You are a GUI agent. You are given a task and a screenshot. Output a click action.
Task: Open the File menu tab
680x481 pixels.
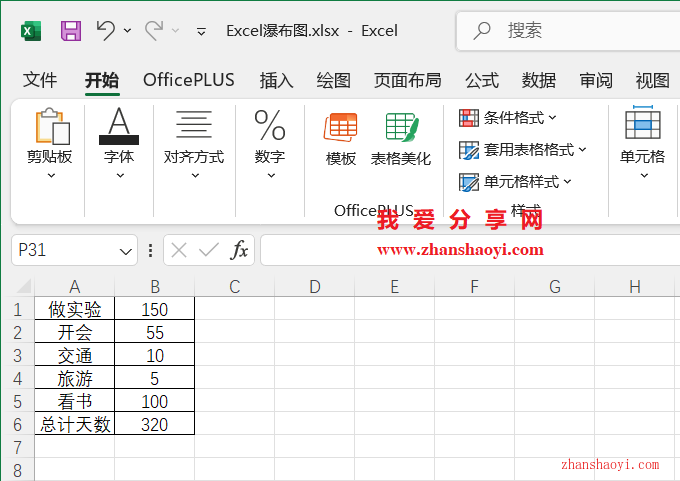click(x=40, y=81)
